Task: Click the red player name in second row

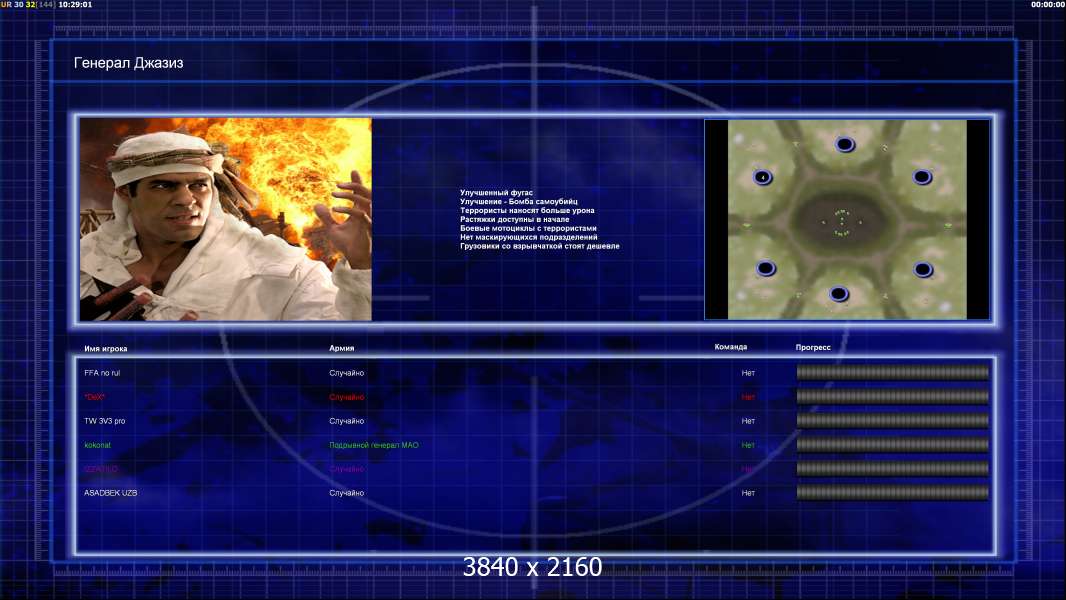Action: [93, 397]
